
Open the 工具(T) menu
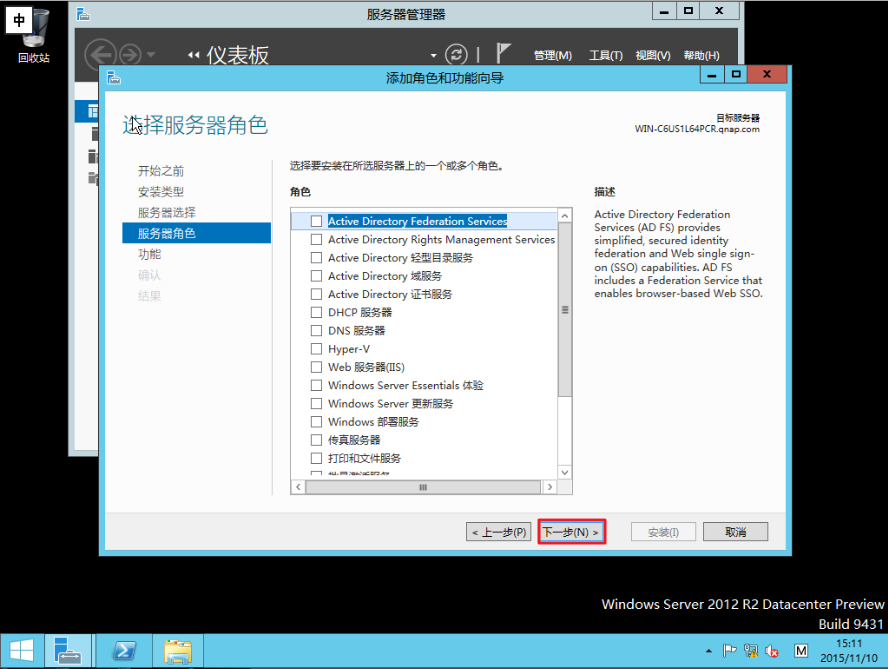[x=605, y=56]
